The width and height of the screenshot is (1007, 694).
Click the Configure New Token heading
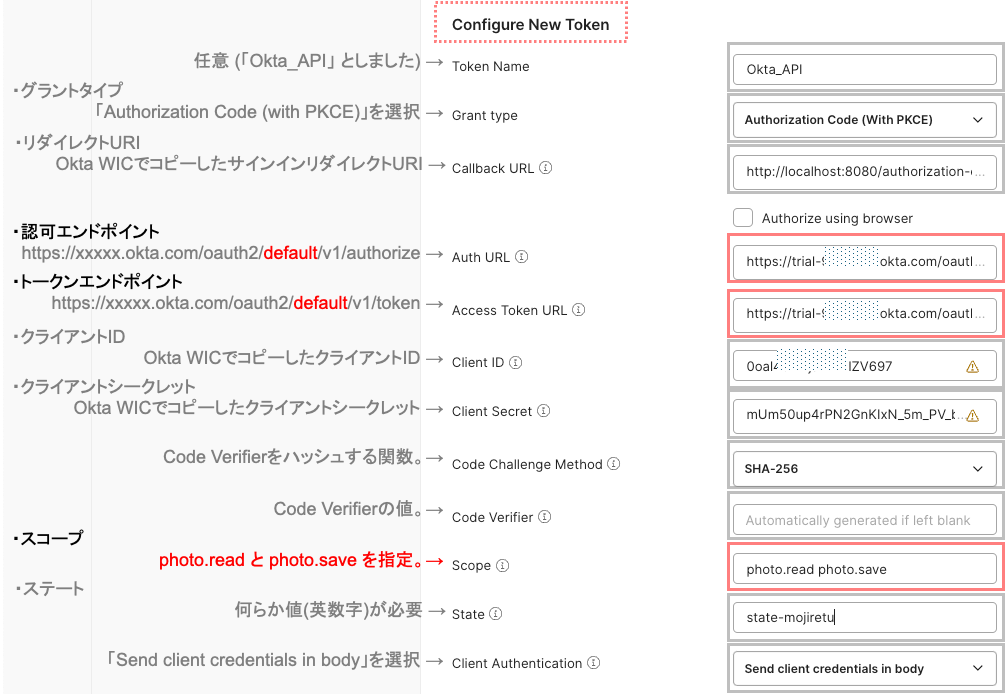click(x=530, y=24)
